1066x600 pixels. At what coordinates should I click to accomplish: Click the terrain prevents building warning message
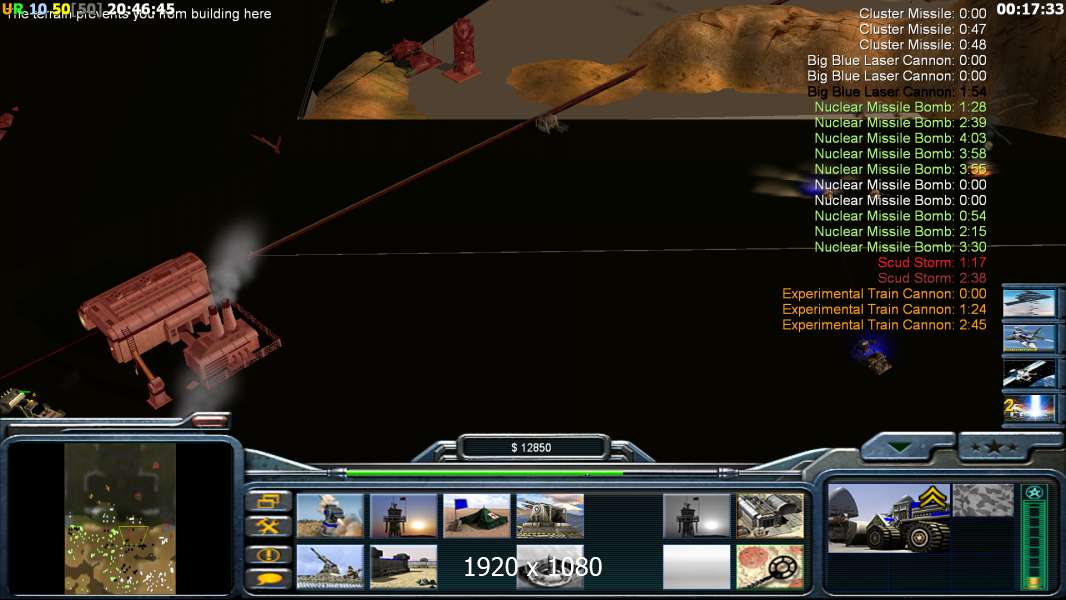[x=139, y=14]
